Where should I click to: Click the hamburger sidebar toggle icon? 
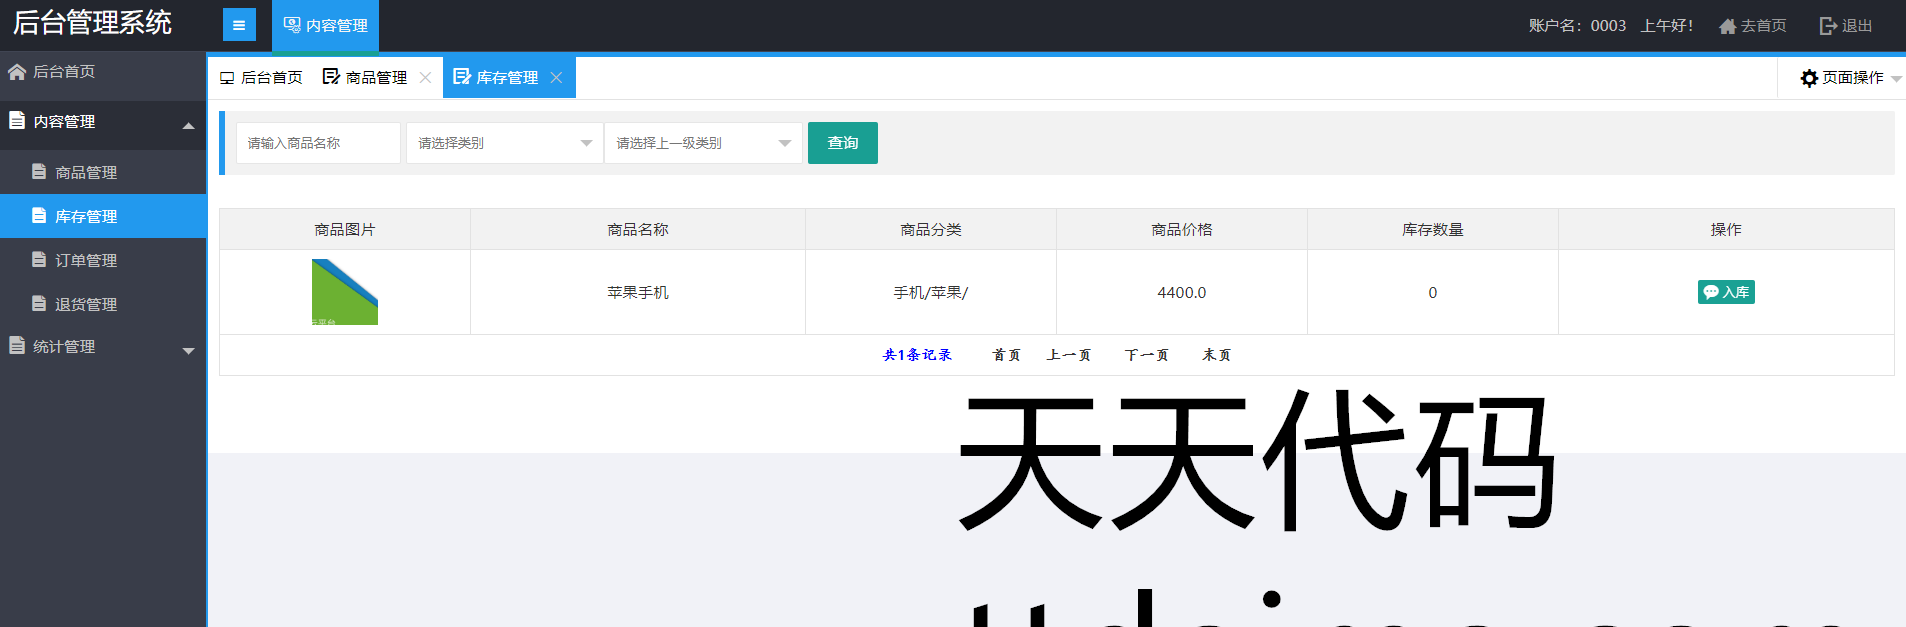pyautogui.click(x=239, y=25)
